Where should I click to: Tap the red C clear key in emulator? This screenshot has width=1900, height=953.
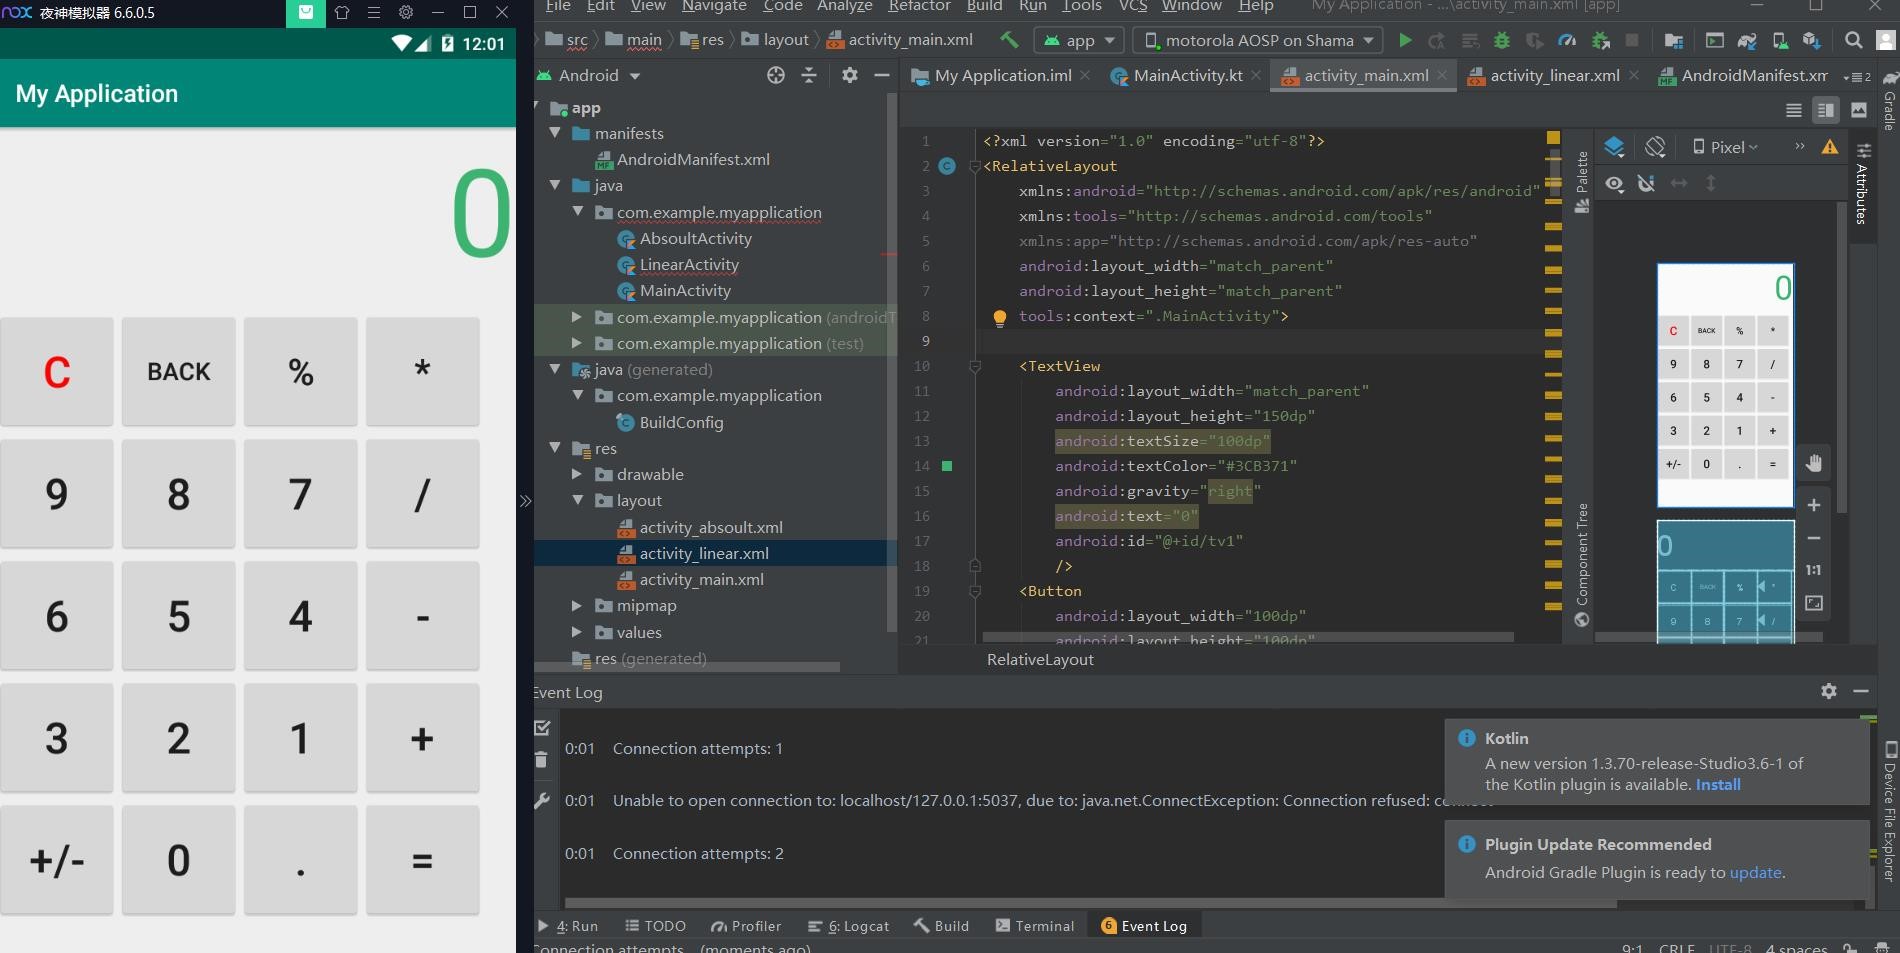tap(57, 372)
